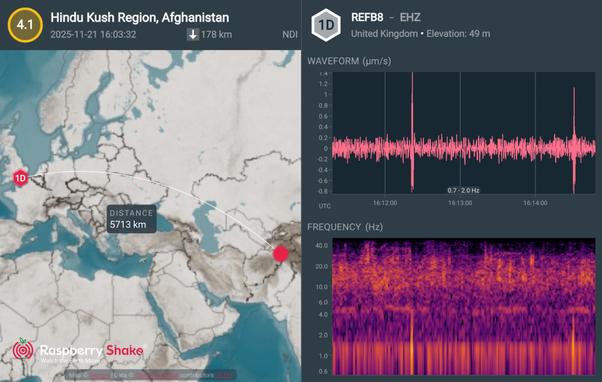
Task: Click the UTC axis label
Action: coord(324,206)
